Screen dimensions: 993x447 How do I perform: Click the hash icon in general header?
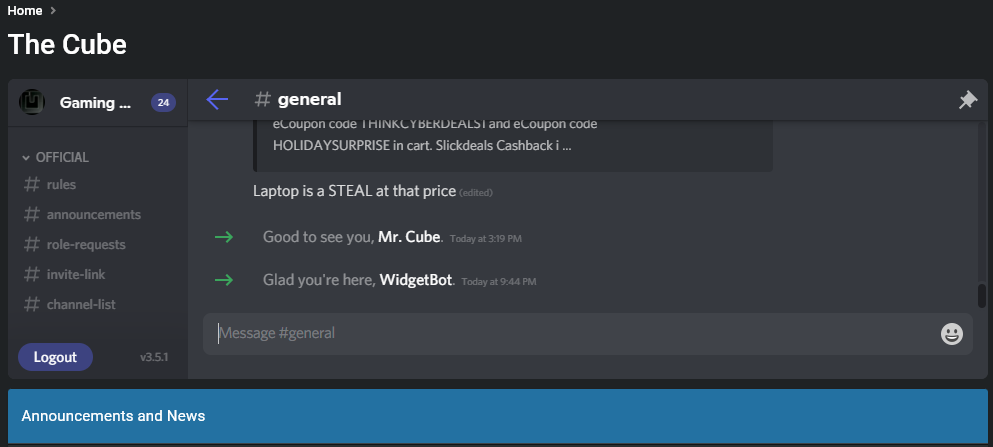(x=262, y=99)
